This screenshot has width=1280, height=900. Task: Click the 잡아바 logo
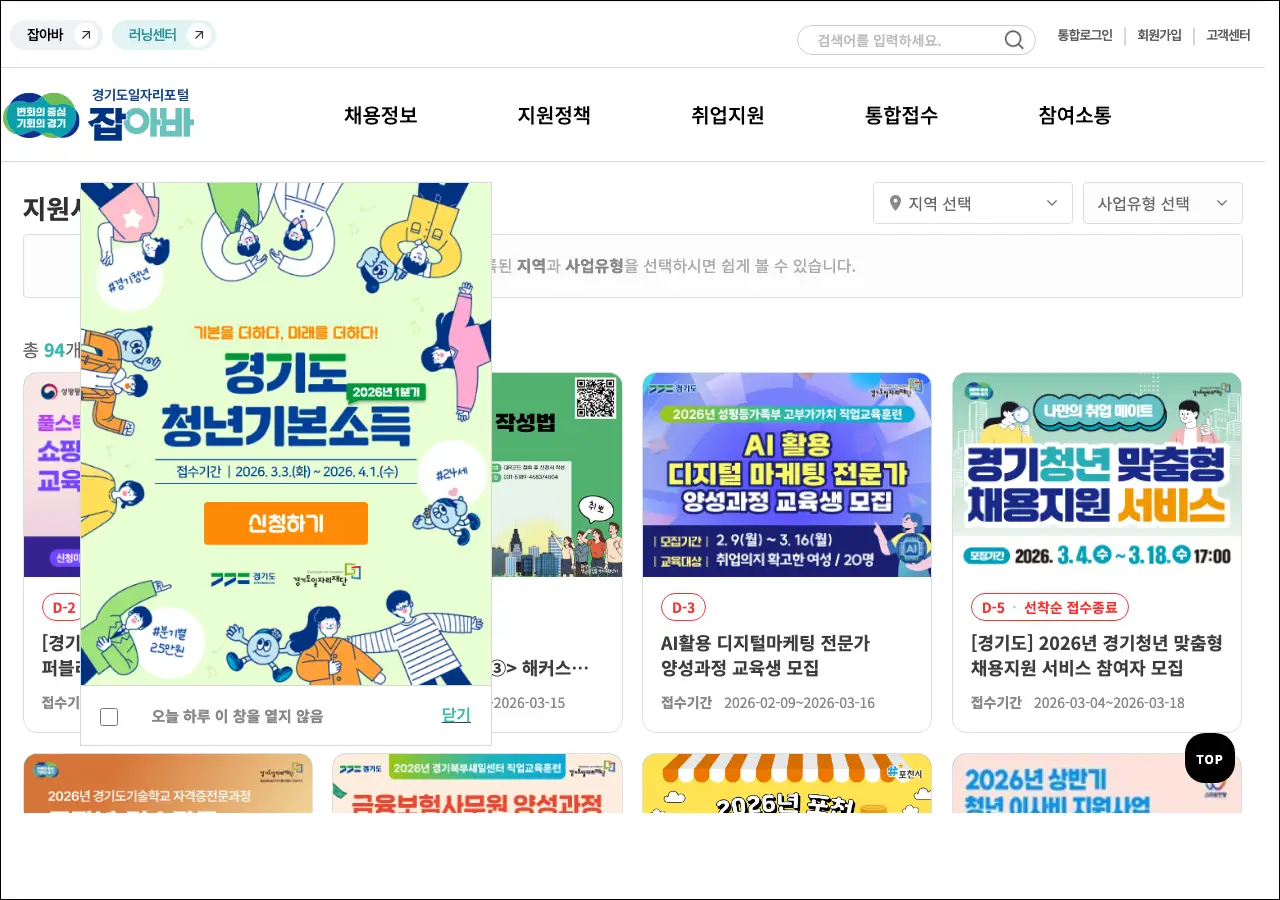pyautogui.click(x=98, y=115)
